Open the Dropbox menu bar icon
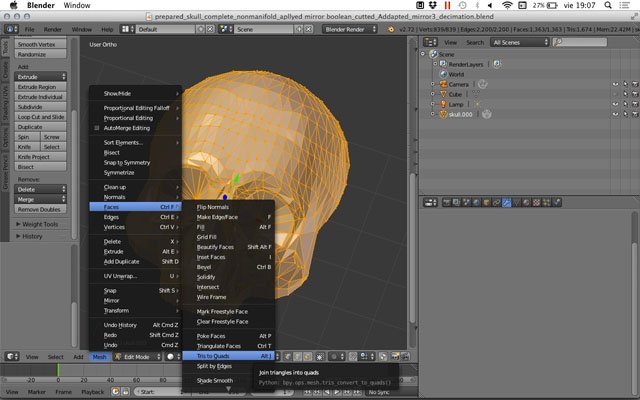This screenshot has width=640, height=400. (433, 5)
